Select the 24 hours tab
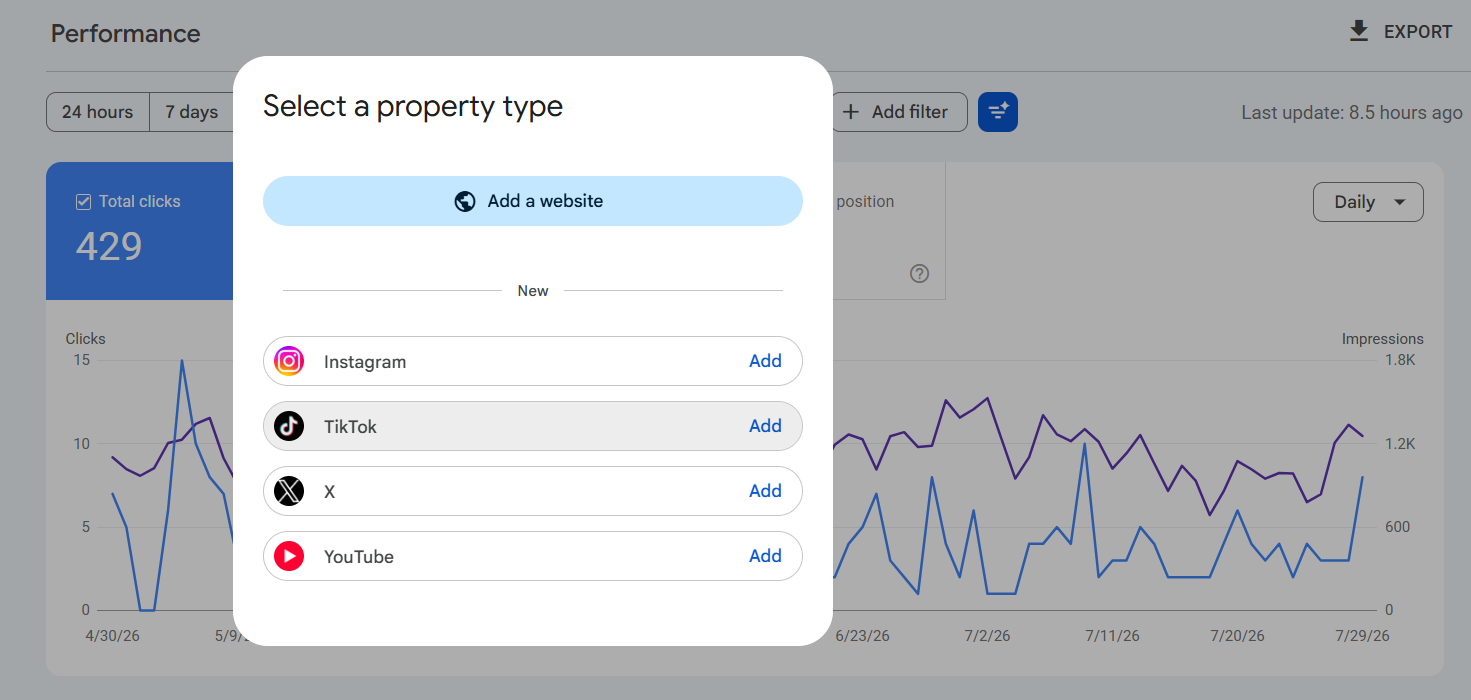 pos(98,112)
